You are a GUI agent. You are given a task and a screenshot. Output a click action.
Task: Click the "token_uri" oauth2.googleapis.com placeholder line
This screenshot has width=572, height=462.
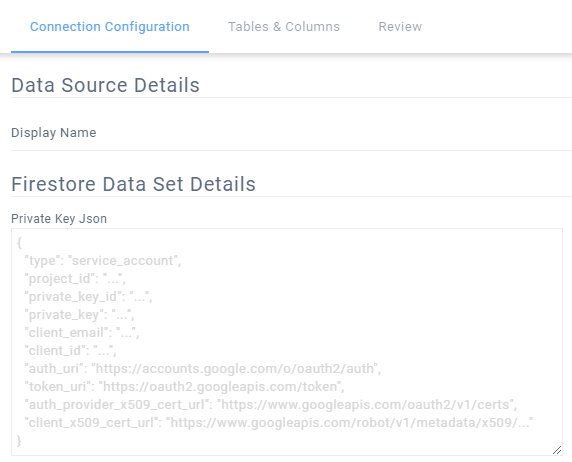click(185, 386)
